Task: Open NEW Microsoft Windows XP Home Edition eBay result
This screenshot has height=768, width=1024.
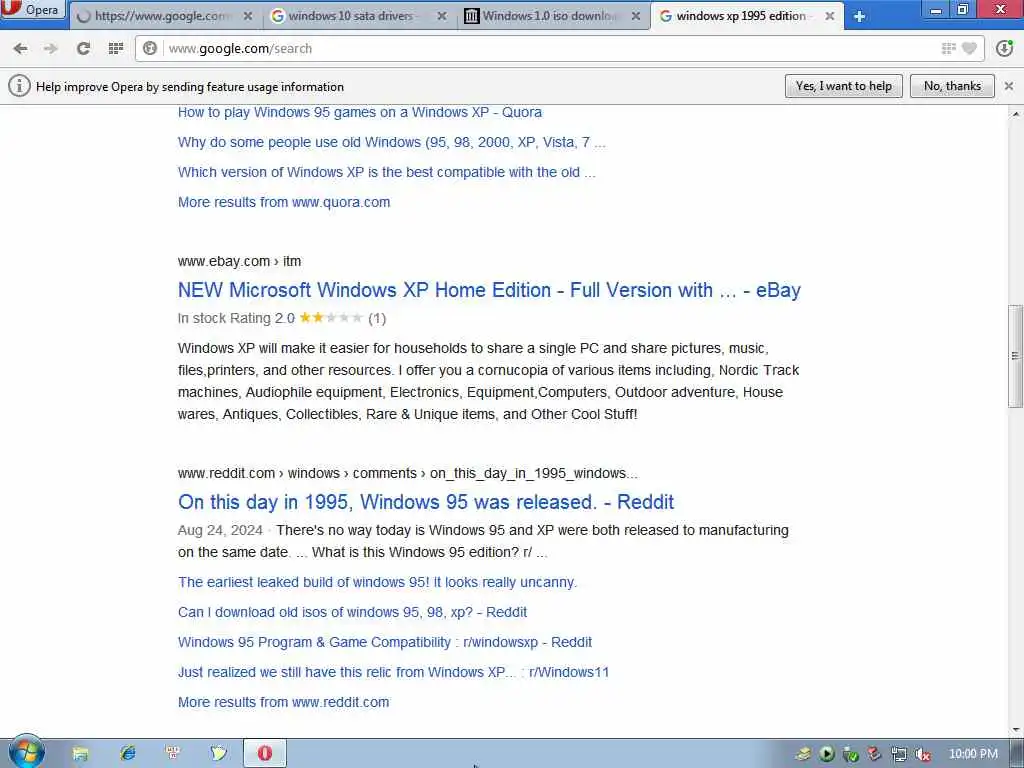Action: click(x=489, y=290)
